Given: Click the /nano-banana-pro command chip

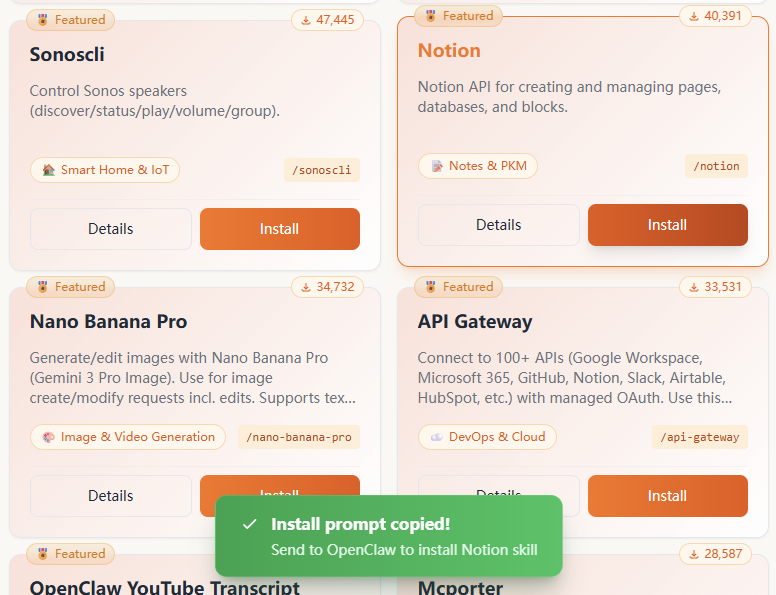Looking at the screenshot, I should (299, 437).
